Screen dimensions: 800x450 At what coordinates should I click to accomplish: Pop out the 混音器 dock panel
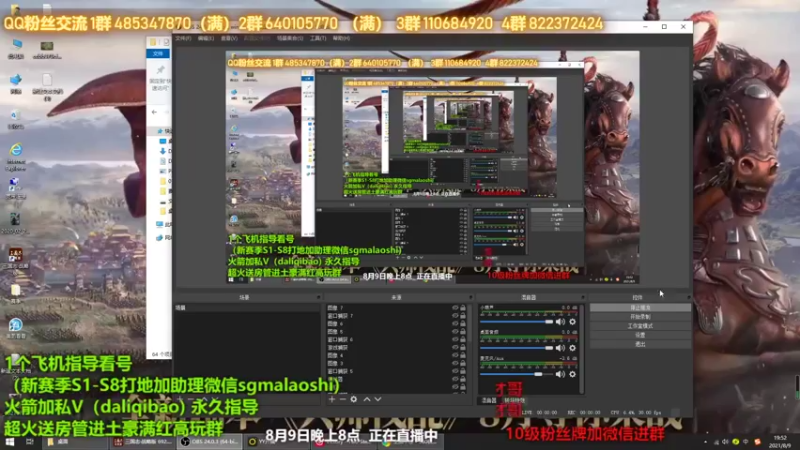582,297
